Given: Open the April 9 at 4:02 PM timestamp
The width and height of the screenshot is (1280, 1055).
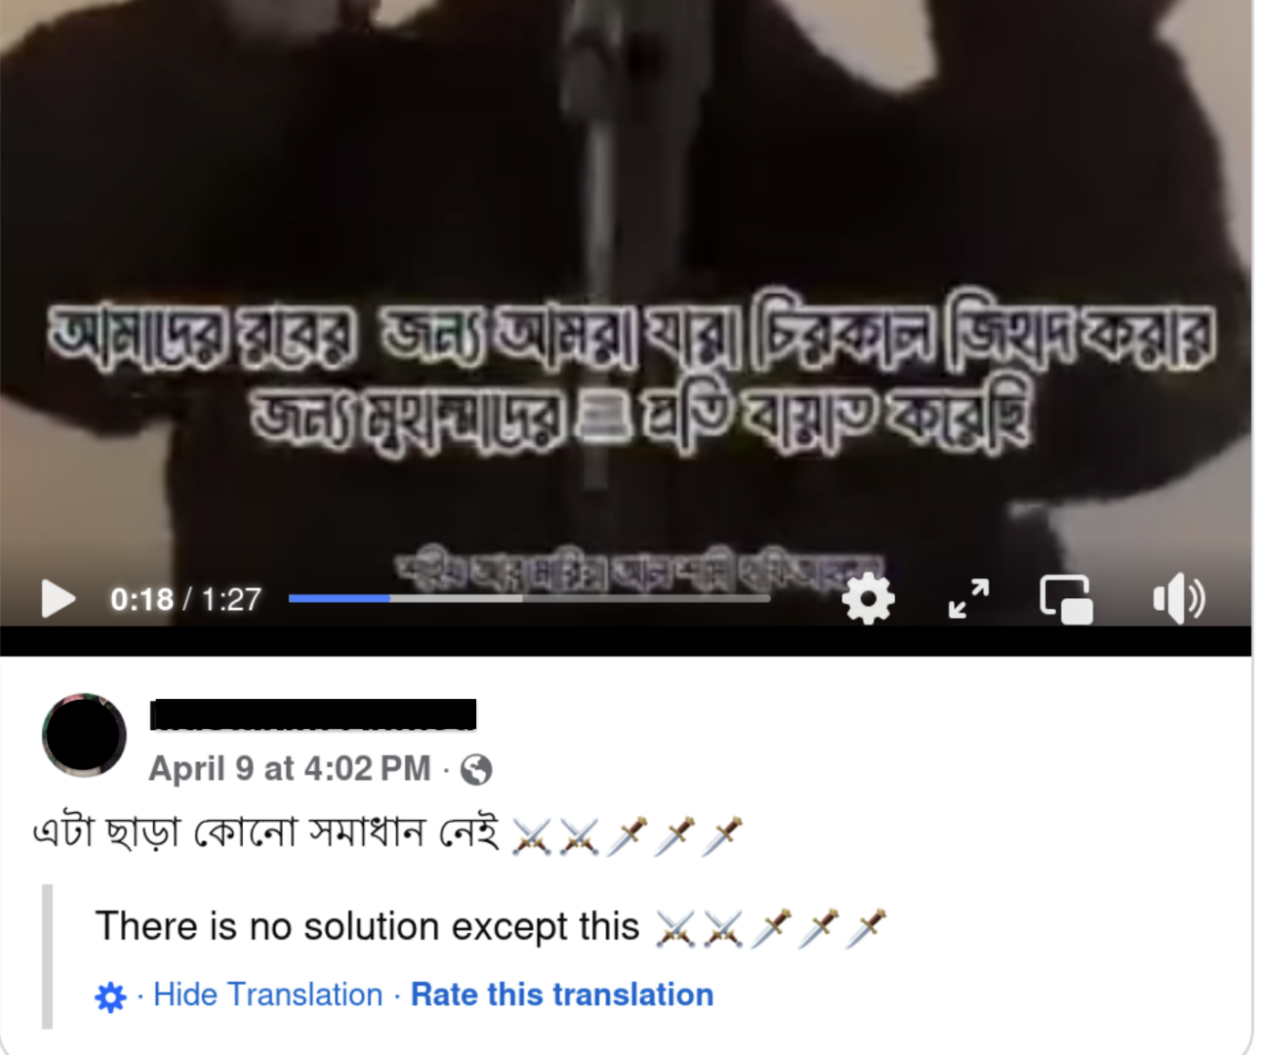Looking at the screenshot, I should point(290,768).
